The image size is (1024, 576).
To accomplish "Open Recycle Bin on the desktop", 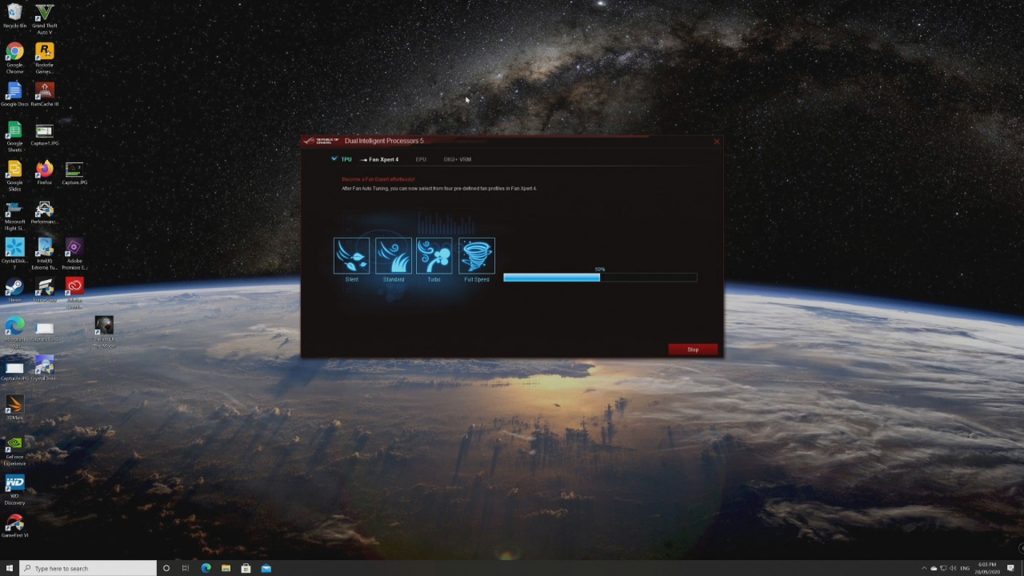I will click(x=14, y=16).
